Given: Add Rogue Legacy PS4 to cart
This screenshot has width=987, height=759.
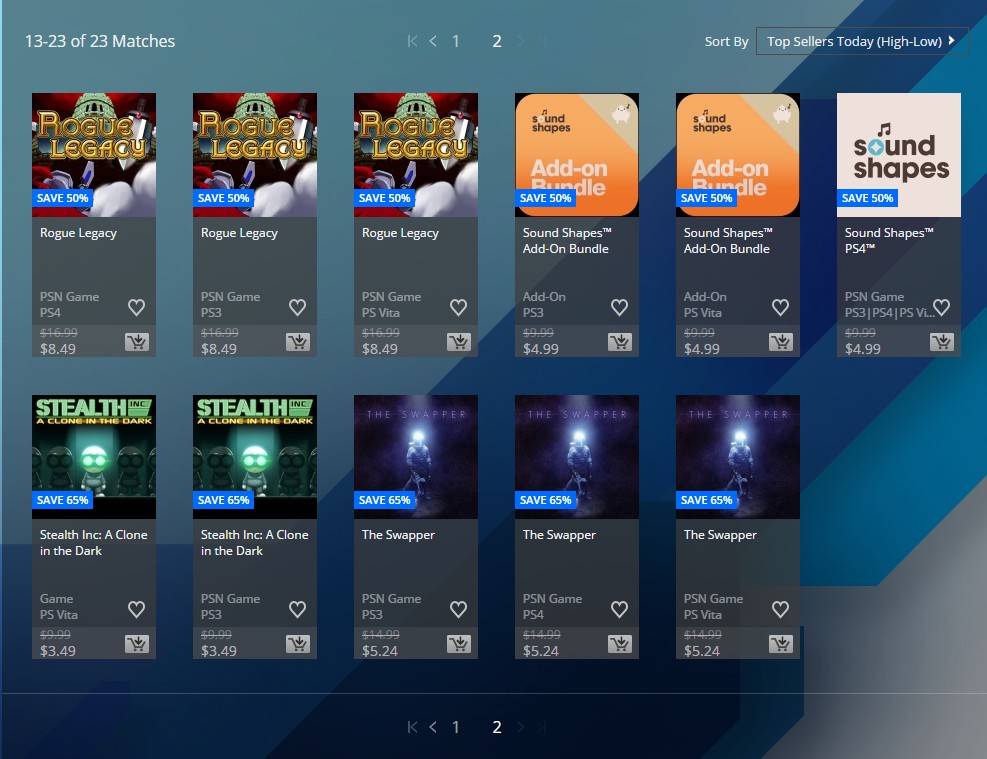Looking at the screenshot, I should [137, 342].
